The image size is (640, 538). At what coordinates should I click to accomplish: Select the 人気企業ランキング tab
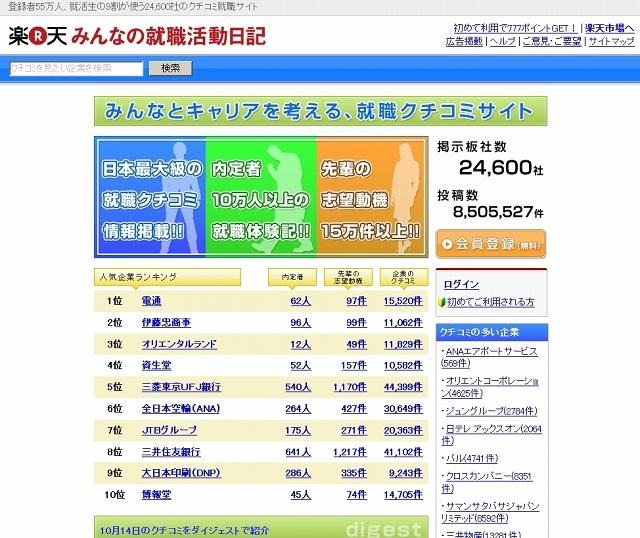coord(167,277)
